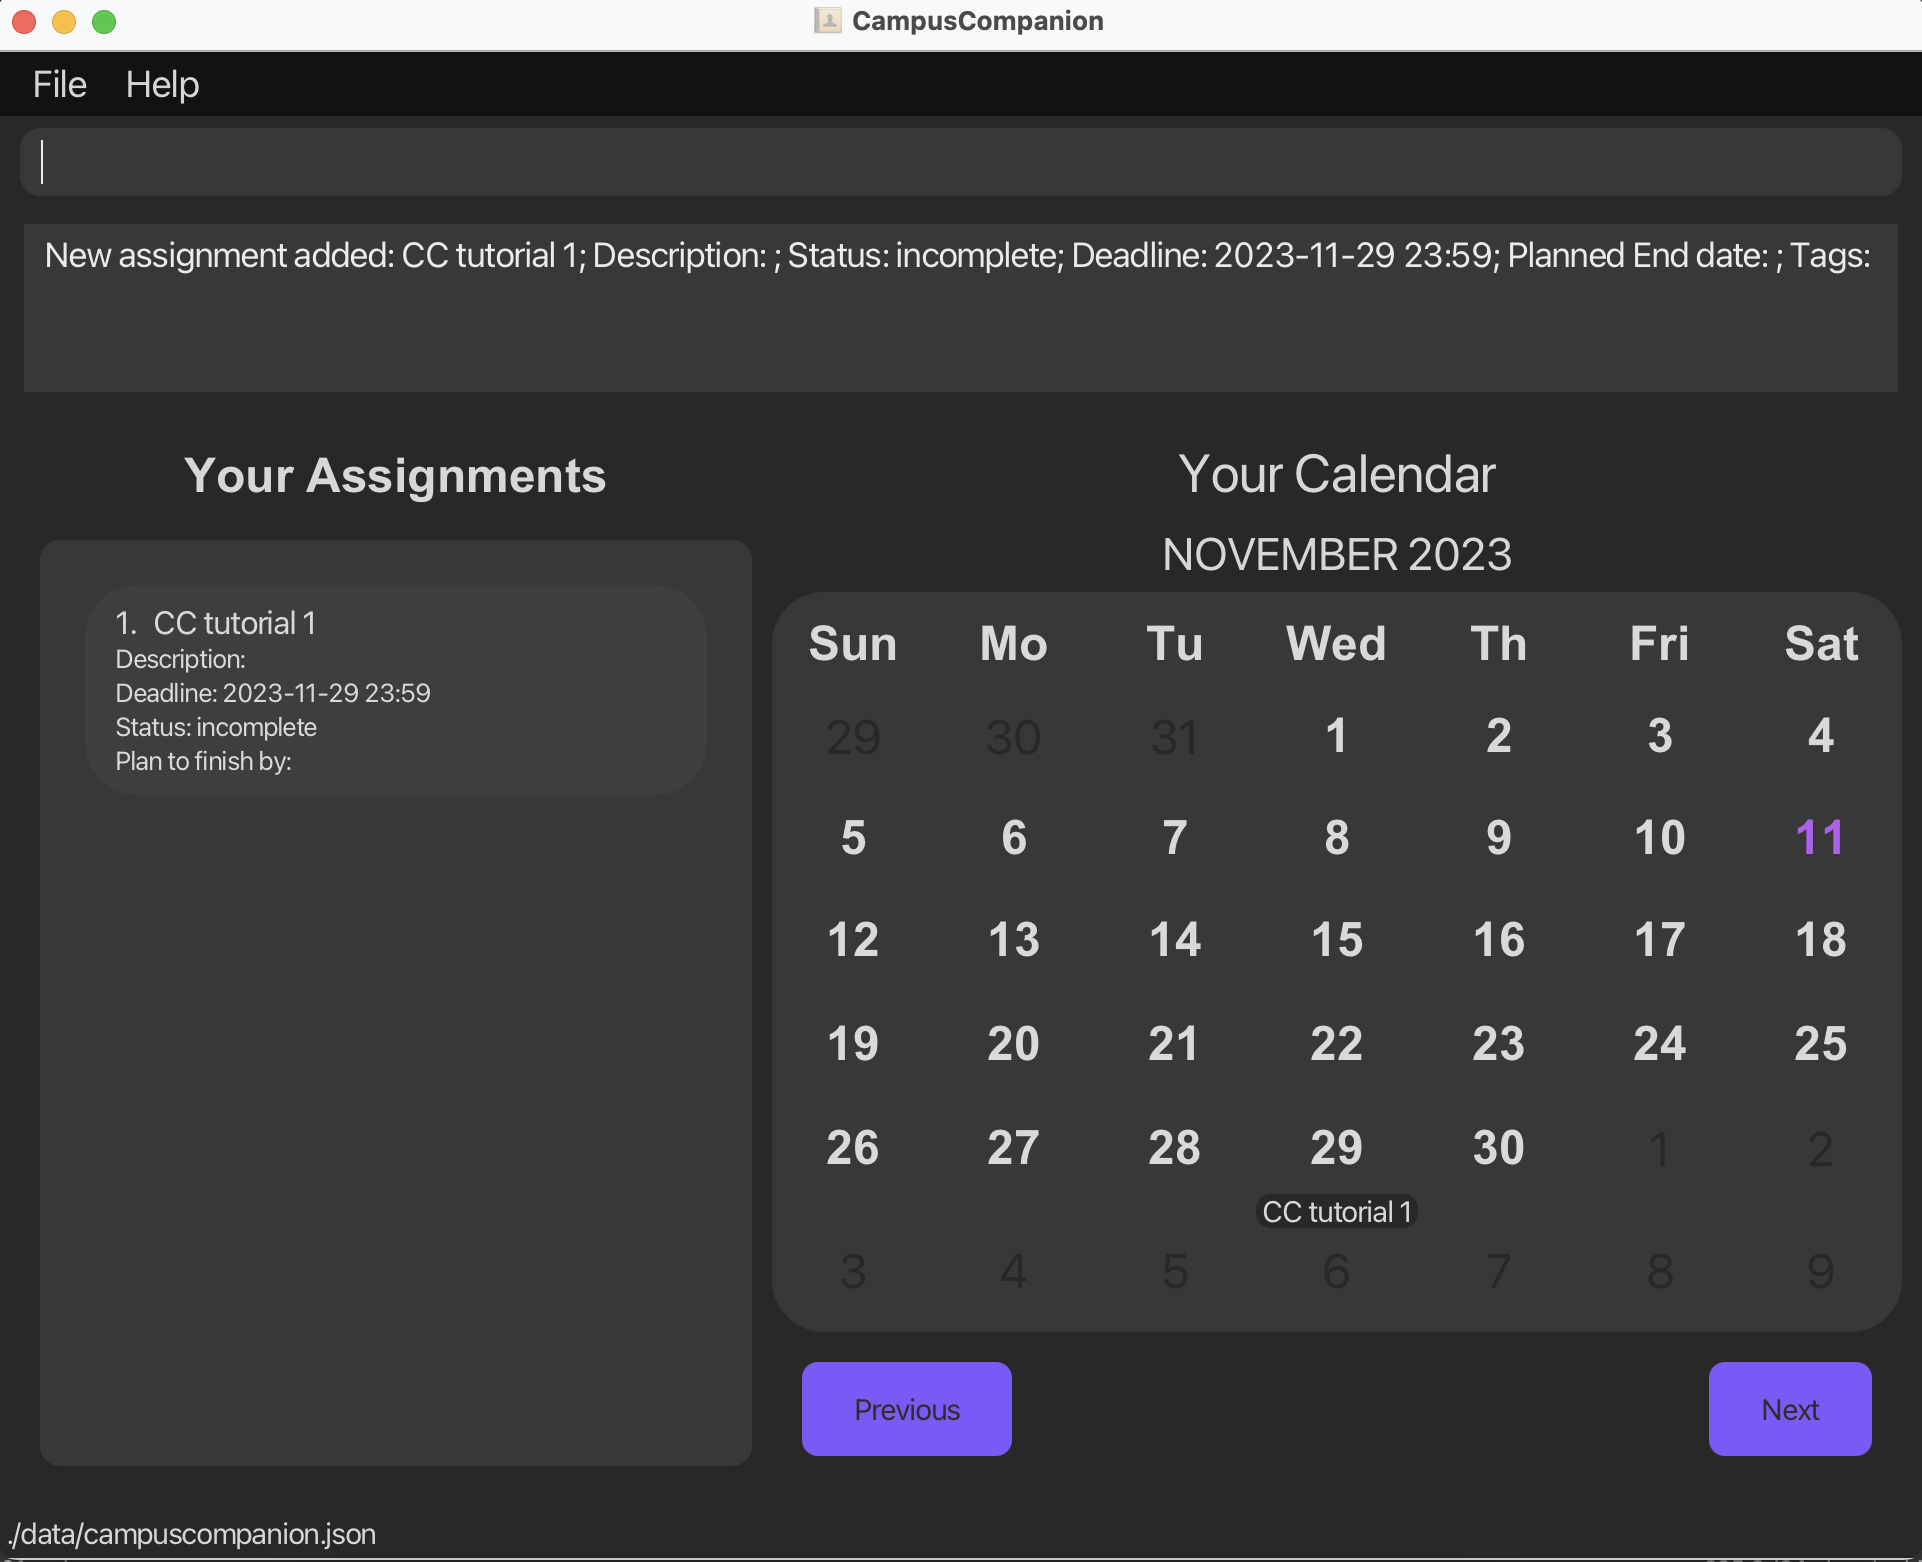1922x1562 pixels.
Task: Click day 18 on the calendar
Action: 1820,939
